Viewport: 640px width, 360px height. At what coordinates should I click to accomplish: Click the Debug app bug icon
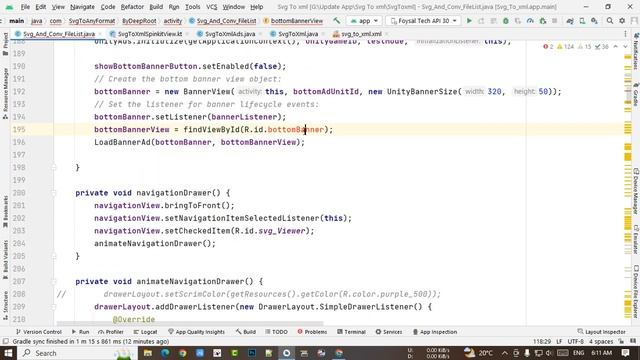[x=505, y=20]
